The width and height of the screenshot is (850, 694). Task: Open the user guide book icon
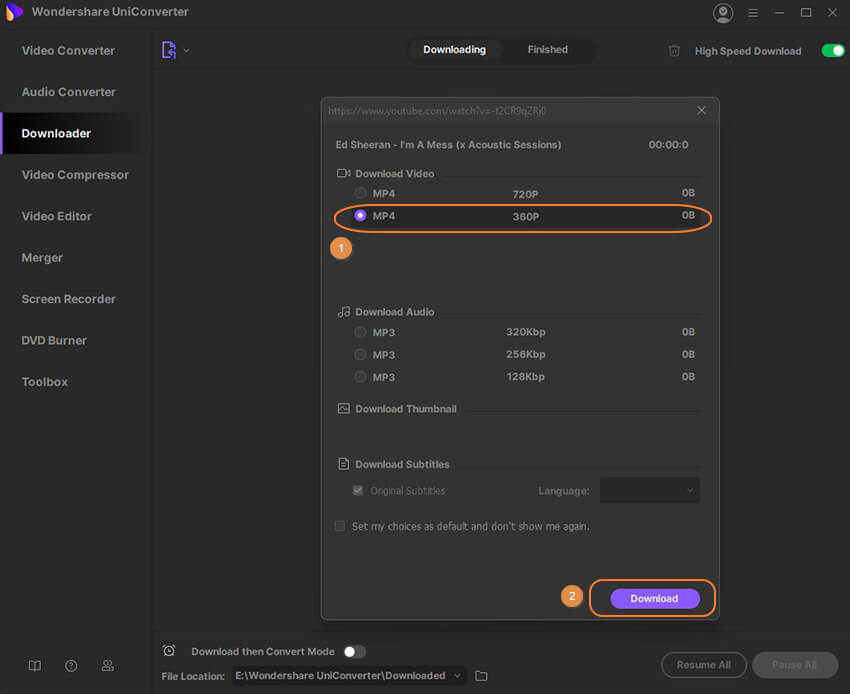pyautogui.click(x=35, y=665)
